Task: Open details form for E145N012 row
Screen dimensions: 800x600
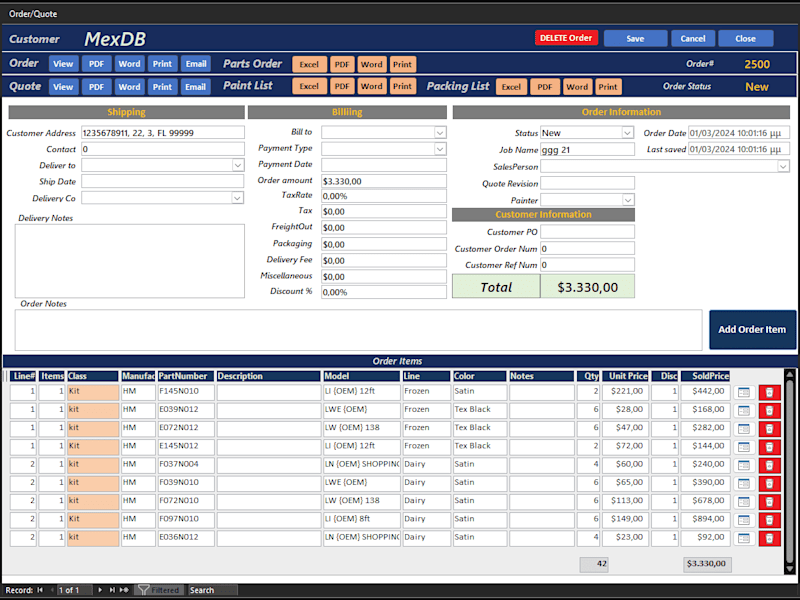Action: (744, 447)
